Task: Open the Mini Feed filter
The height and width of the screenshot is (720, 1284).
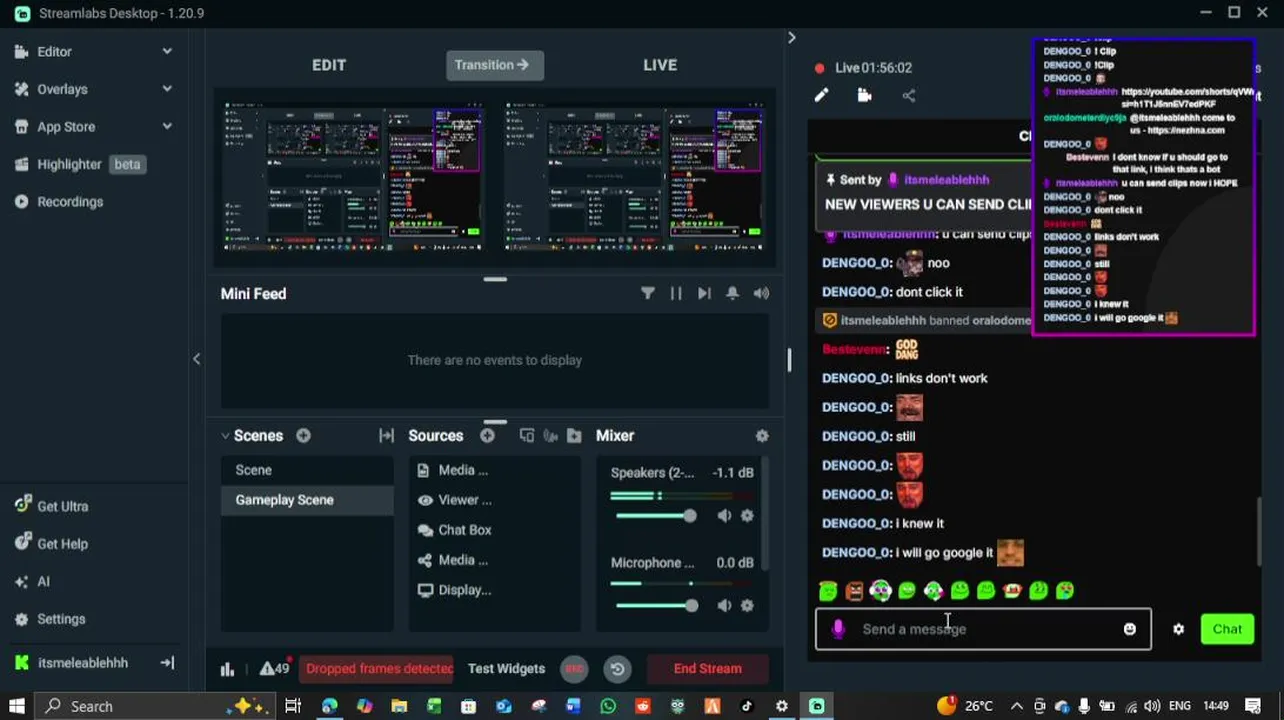Action: tap(648, 293)
